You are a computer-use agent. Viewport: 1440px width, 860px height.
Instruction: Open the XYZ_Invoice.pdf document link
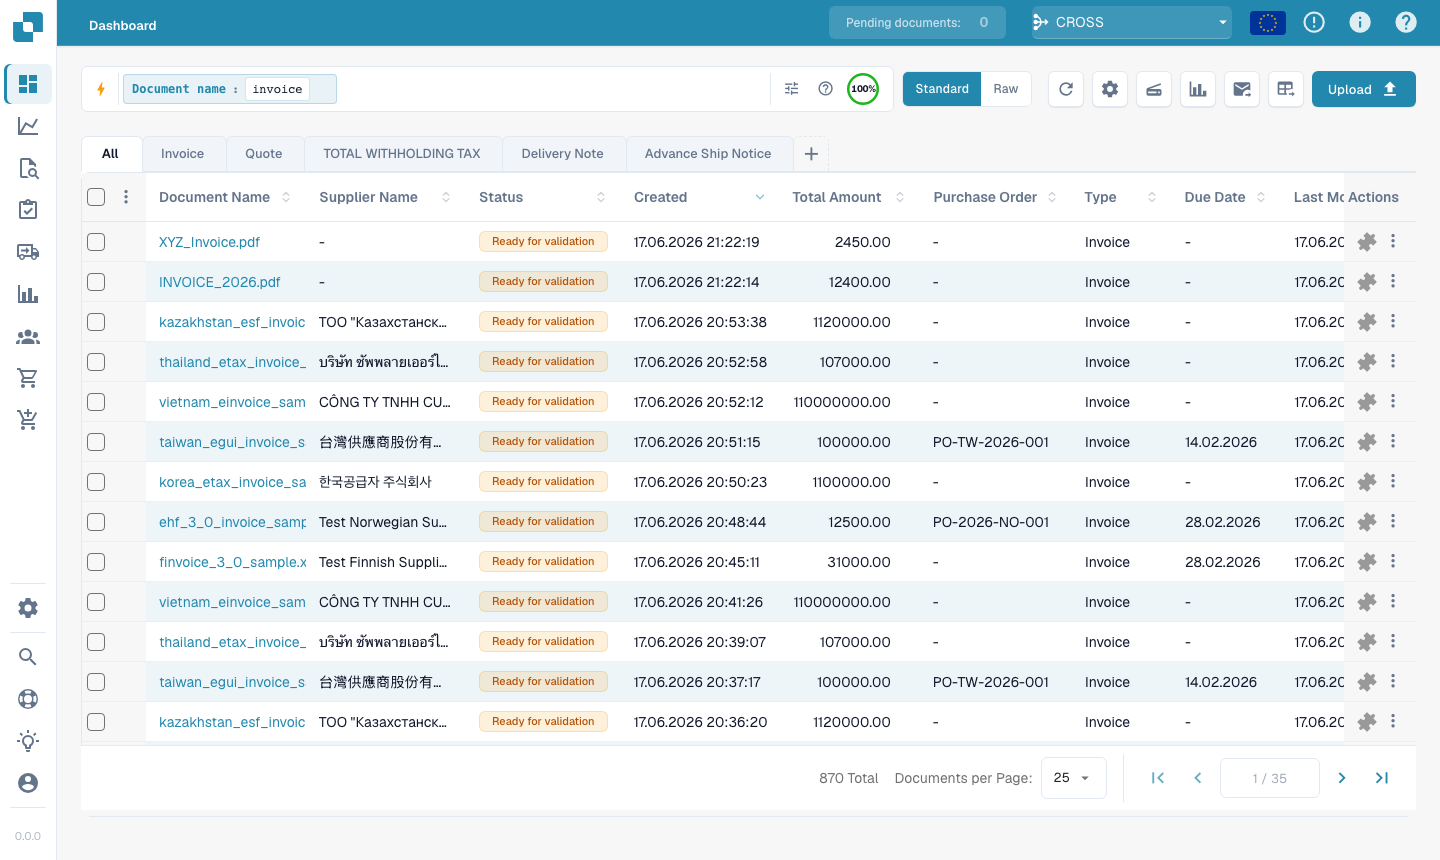[209, 242]
